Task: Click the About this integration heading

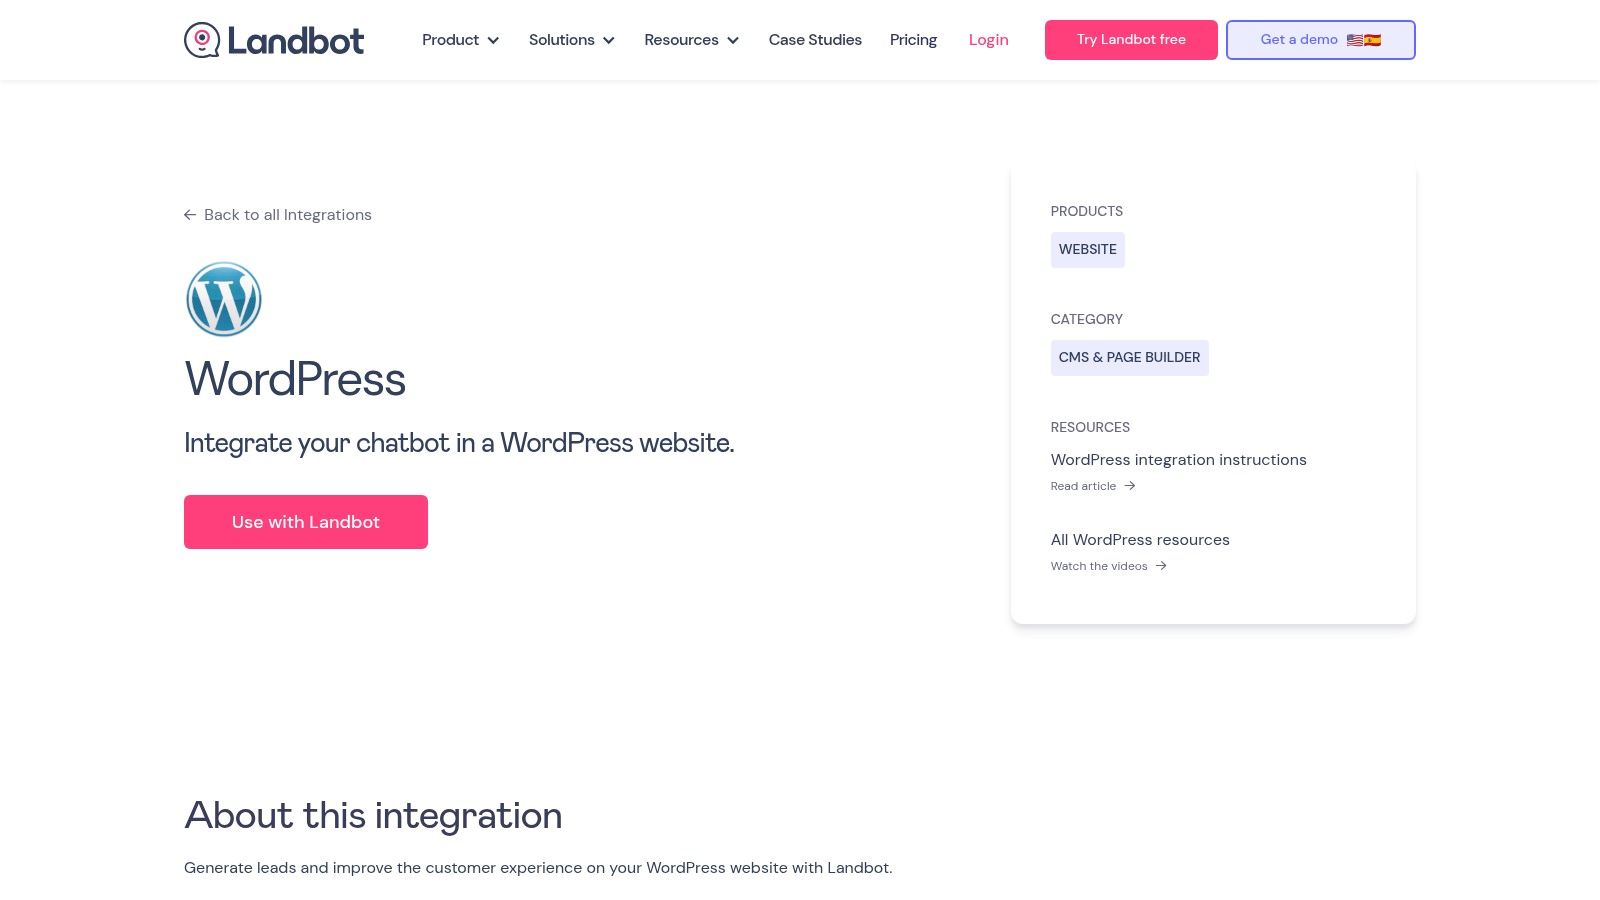Action: pyautogui.click(x=373, y=816)
